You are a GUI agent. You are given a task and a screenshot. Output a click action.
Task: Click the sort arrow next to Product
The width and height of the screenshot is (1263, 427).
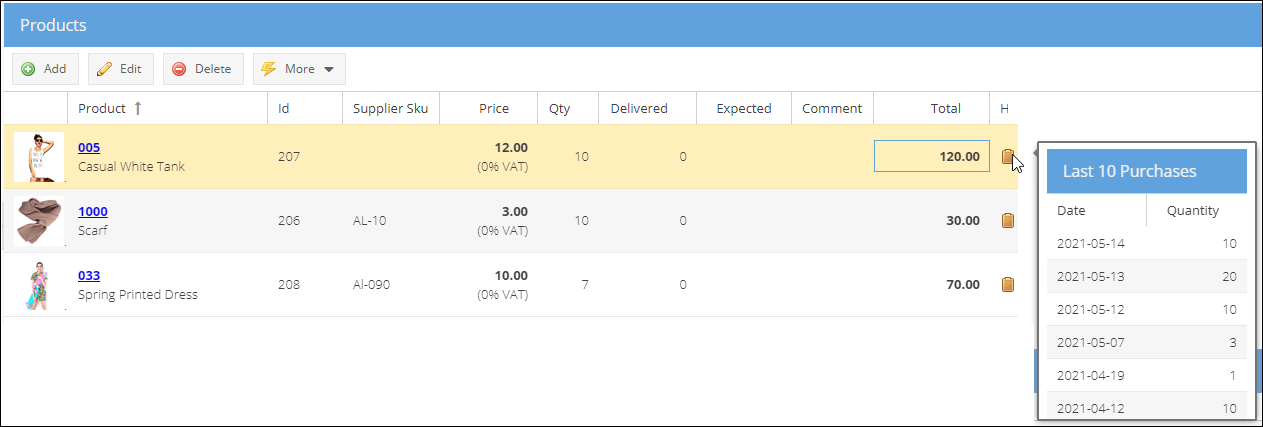tap(137, 108)
